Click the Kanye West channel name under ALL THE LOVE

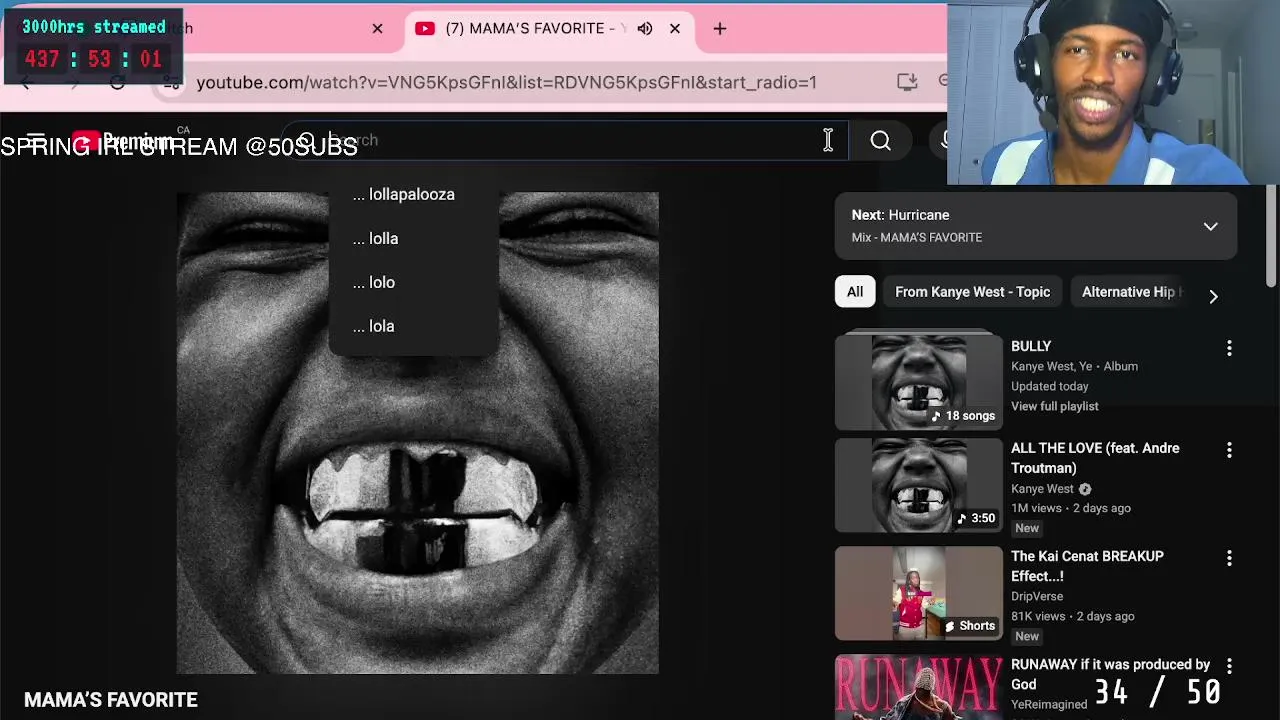pos(1042,489)
